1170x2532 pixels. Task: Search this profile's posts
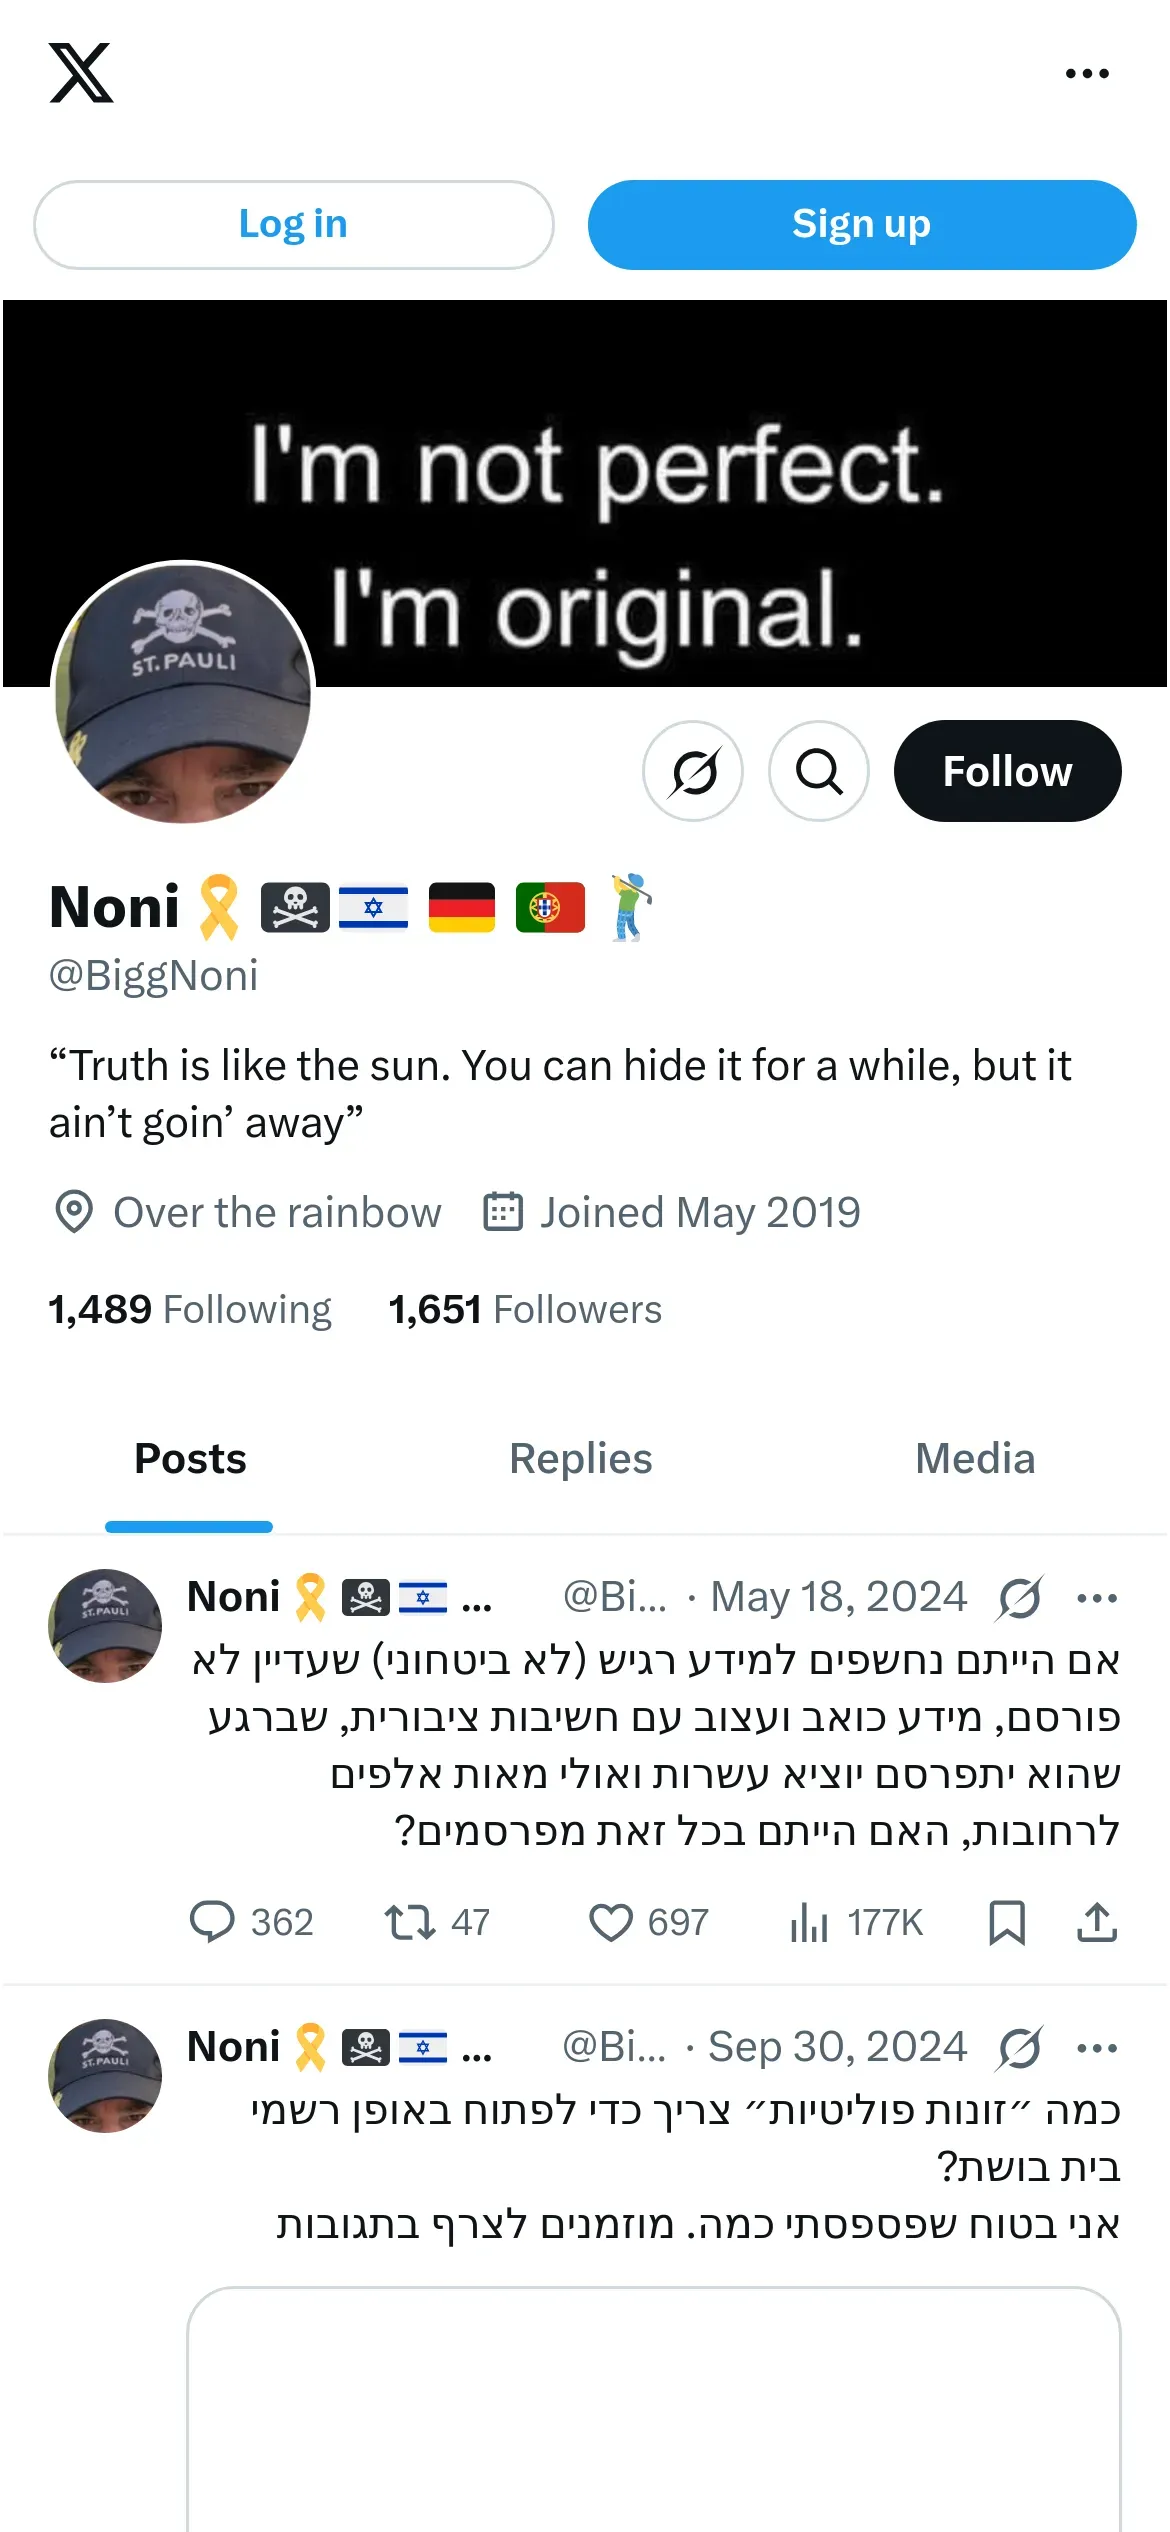pyautogui.click(x=819, y=771)
